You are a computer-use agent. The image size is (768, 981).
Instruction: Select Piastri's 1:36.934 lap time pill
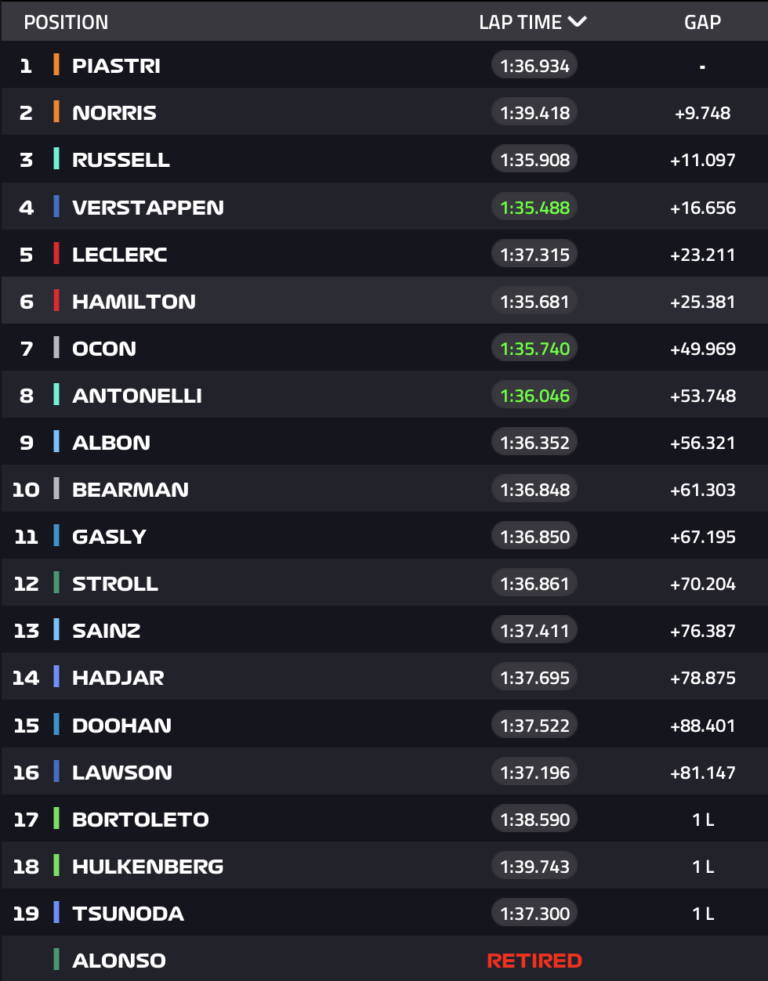[534, 66]
